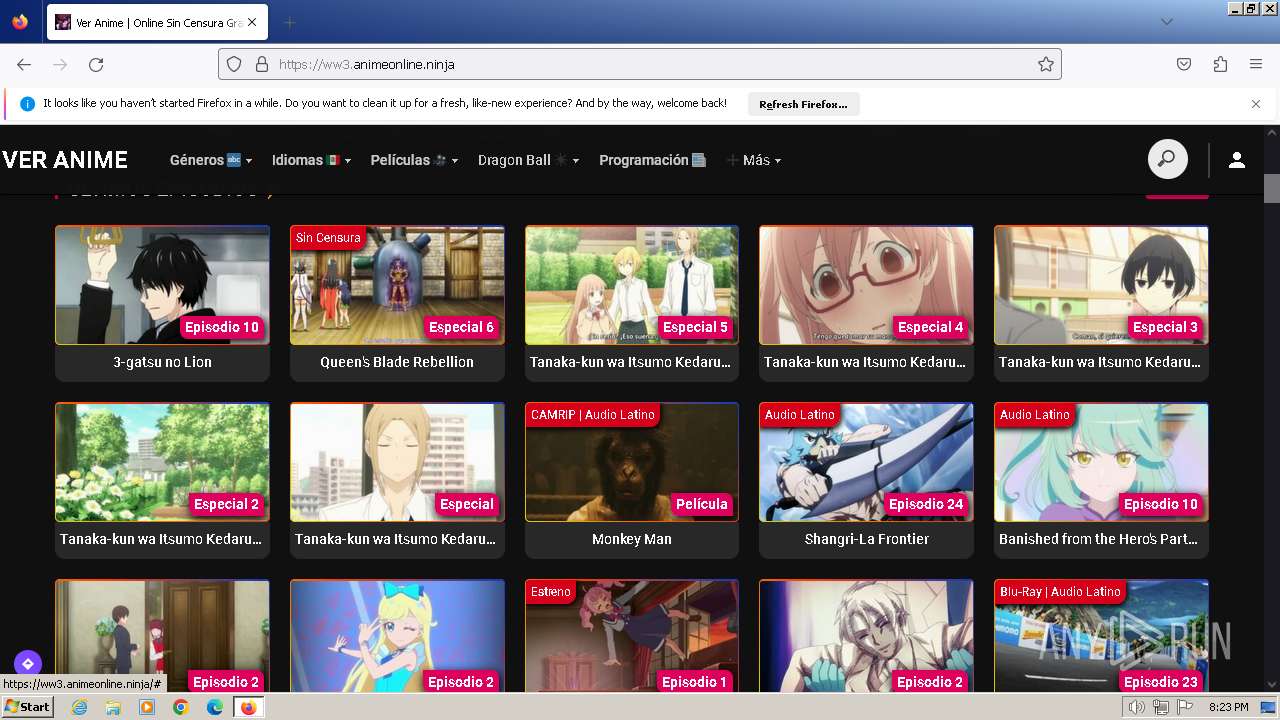
Task: Close the Ver Anime tab
Action: pyautogui.click(x=251, y=22)
